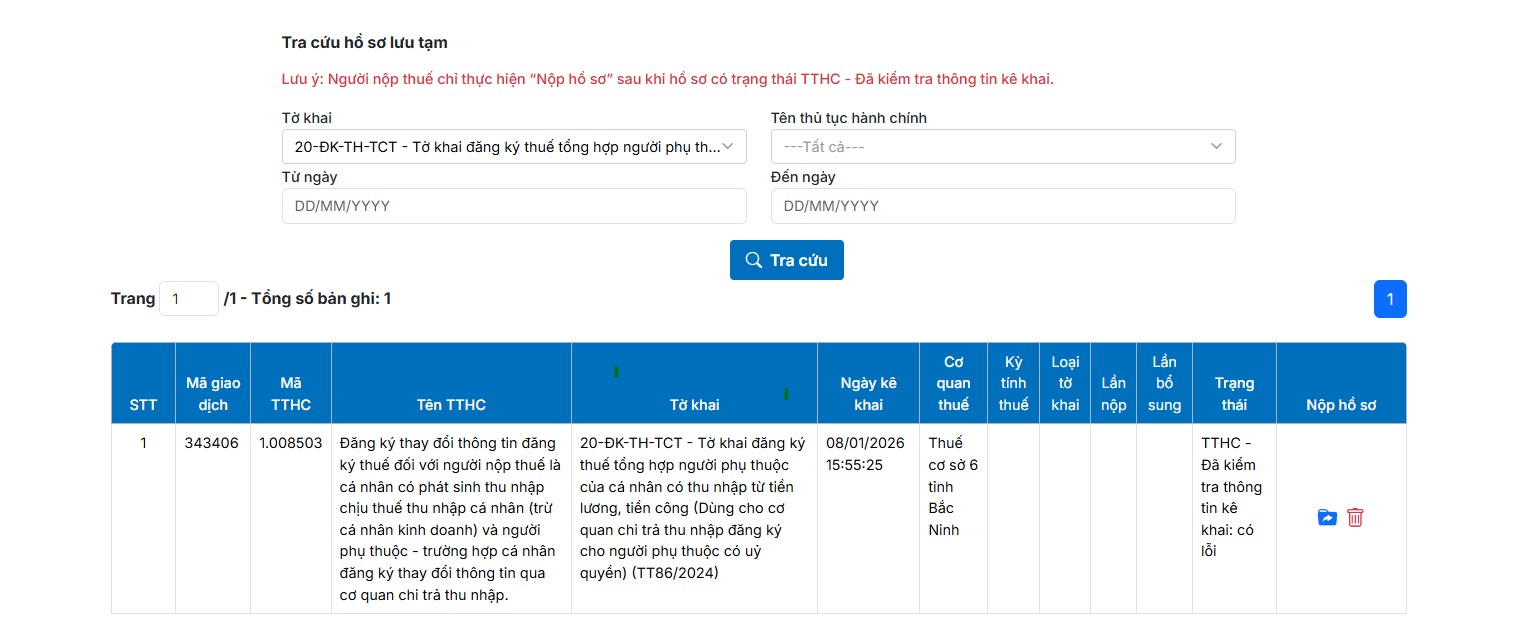
Task: Expand the Tên thủ tục hành chính dropdown
Action: (1003, 147)
